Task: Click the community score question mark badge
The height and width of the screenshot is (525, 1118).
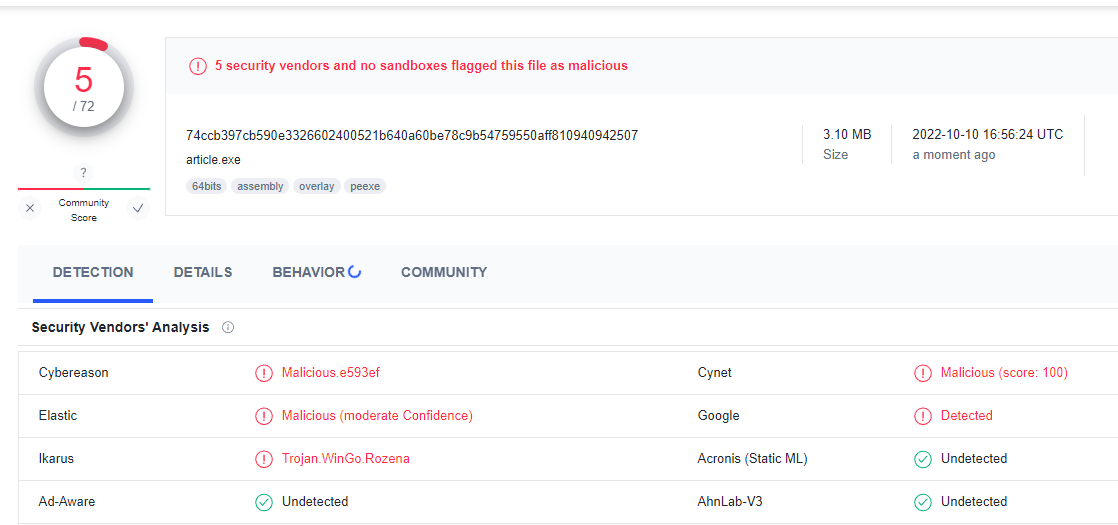Action: (x=83, y=173)
